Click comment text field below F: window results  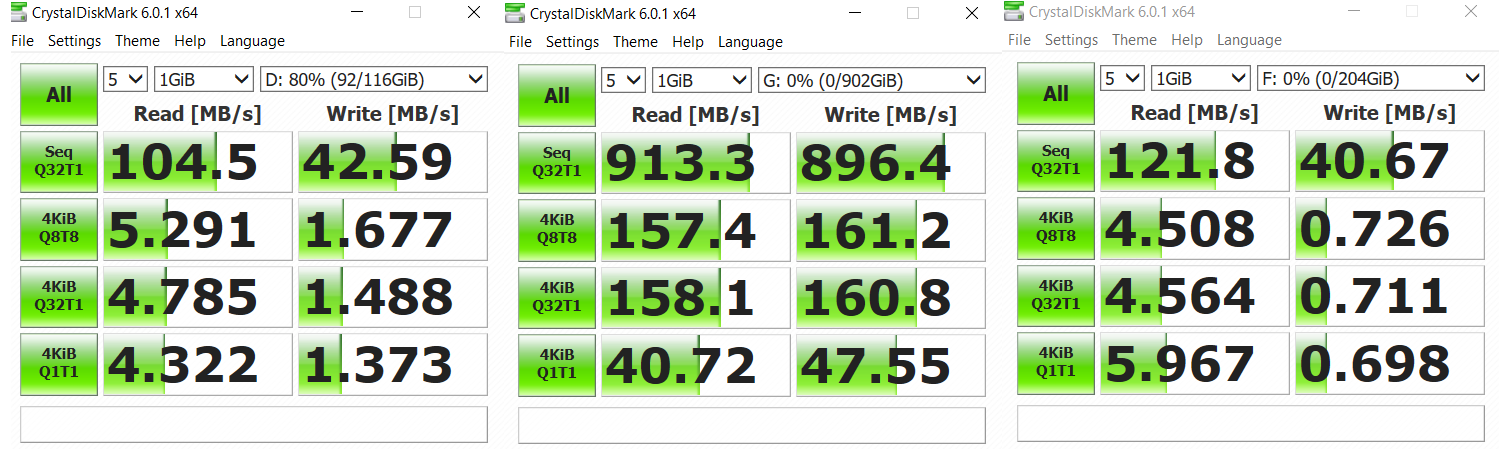pos(1251,423)
